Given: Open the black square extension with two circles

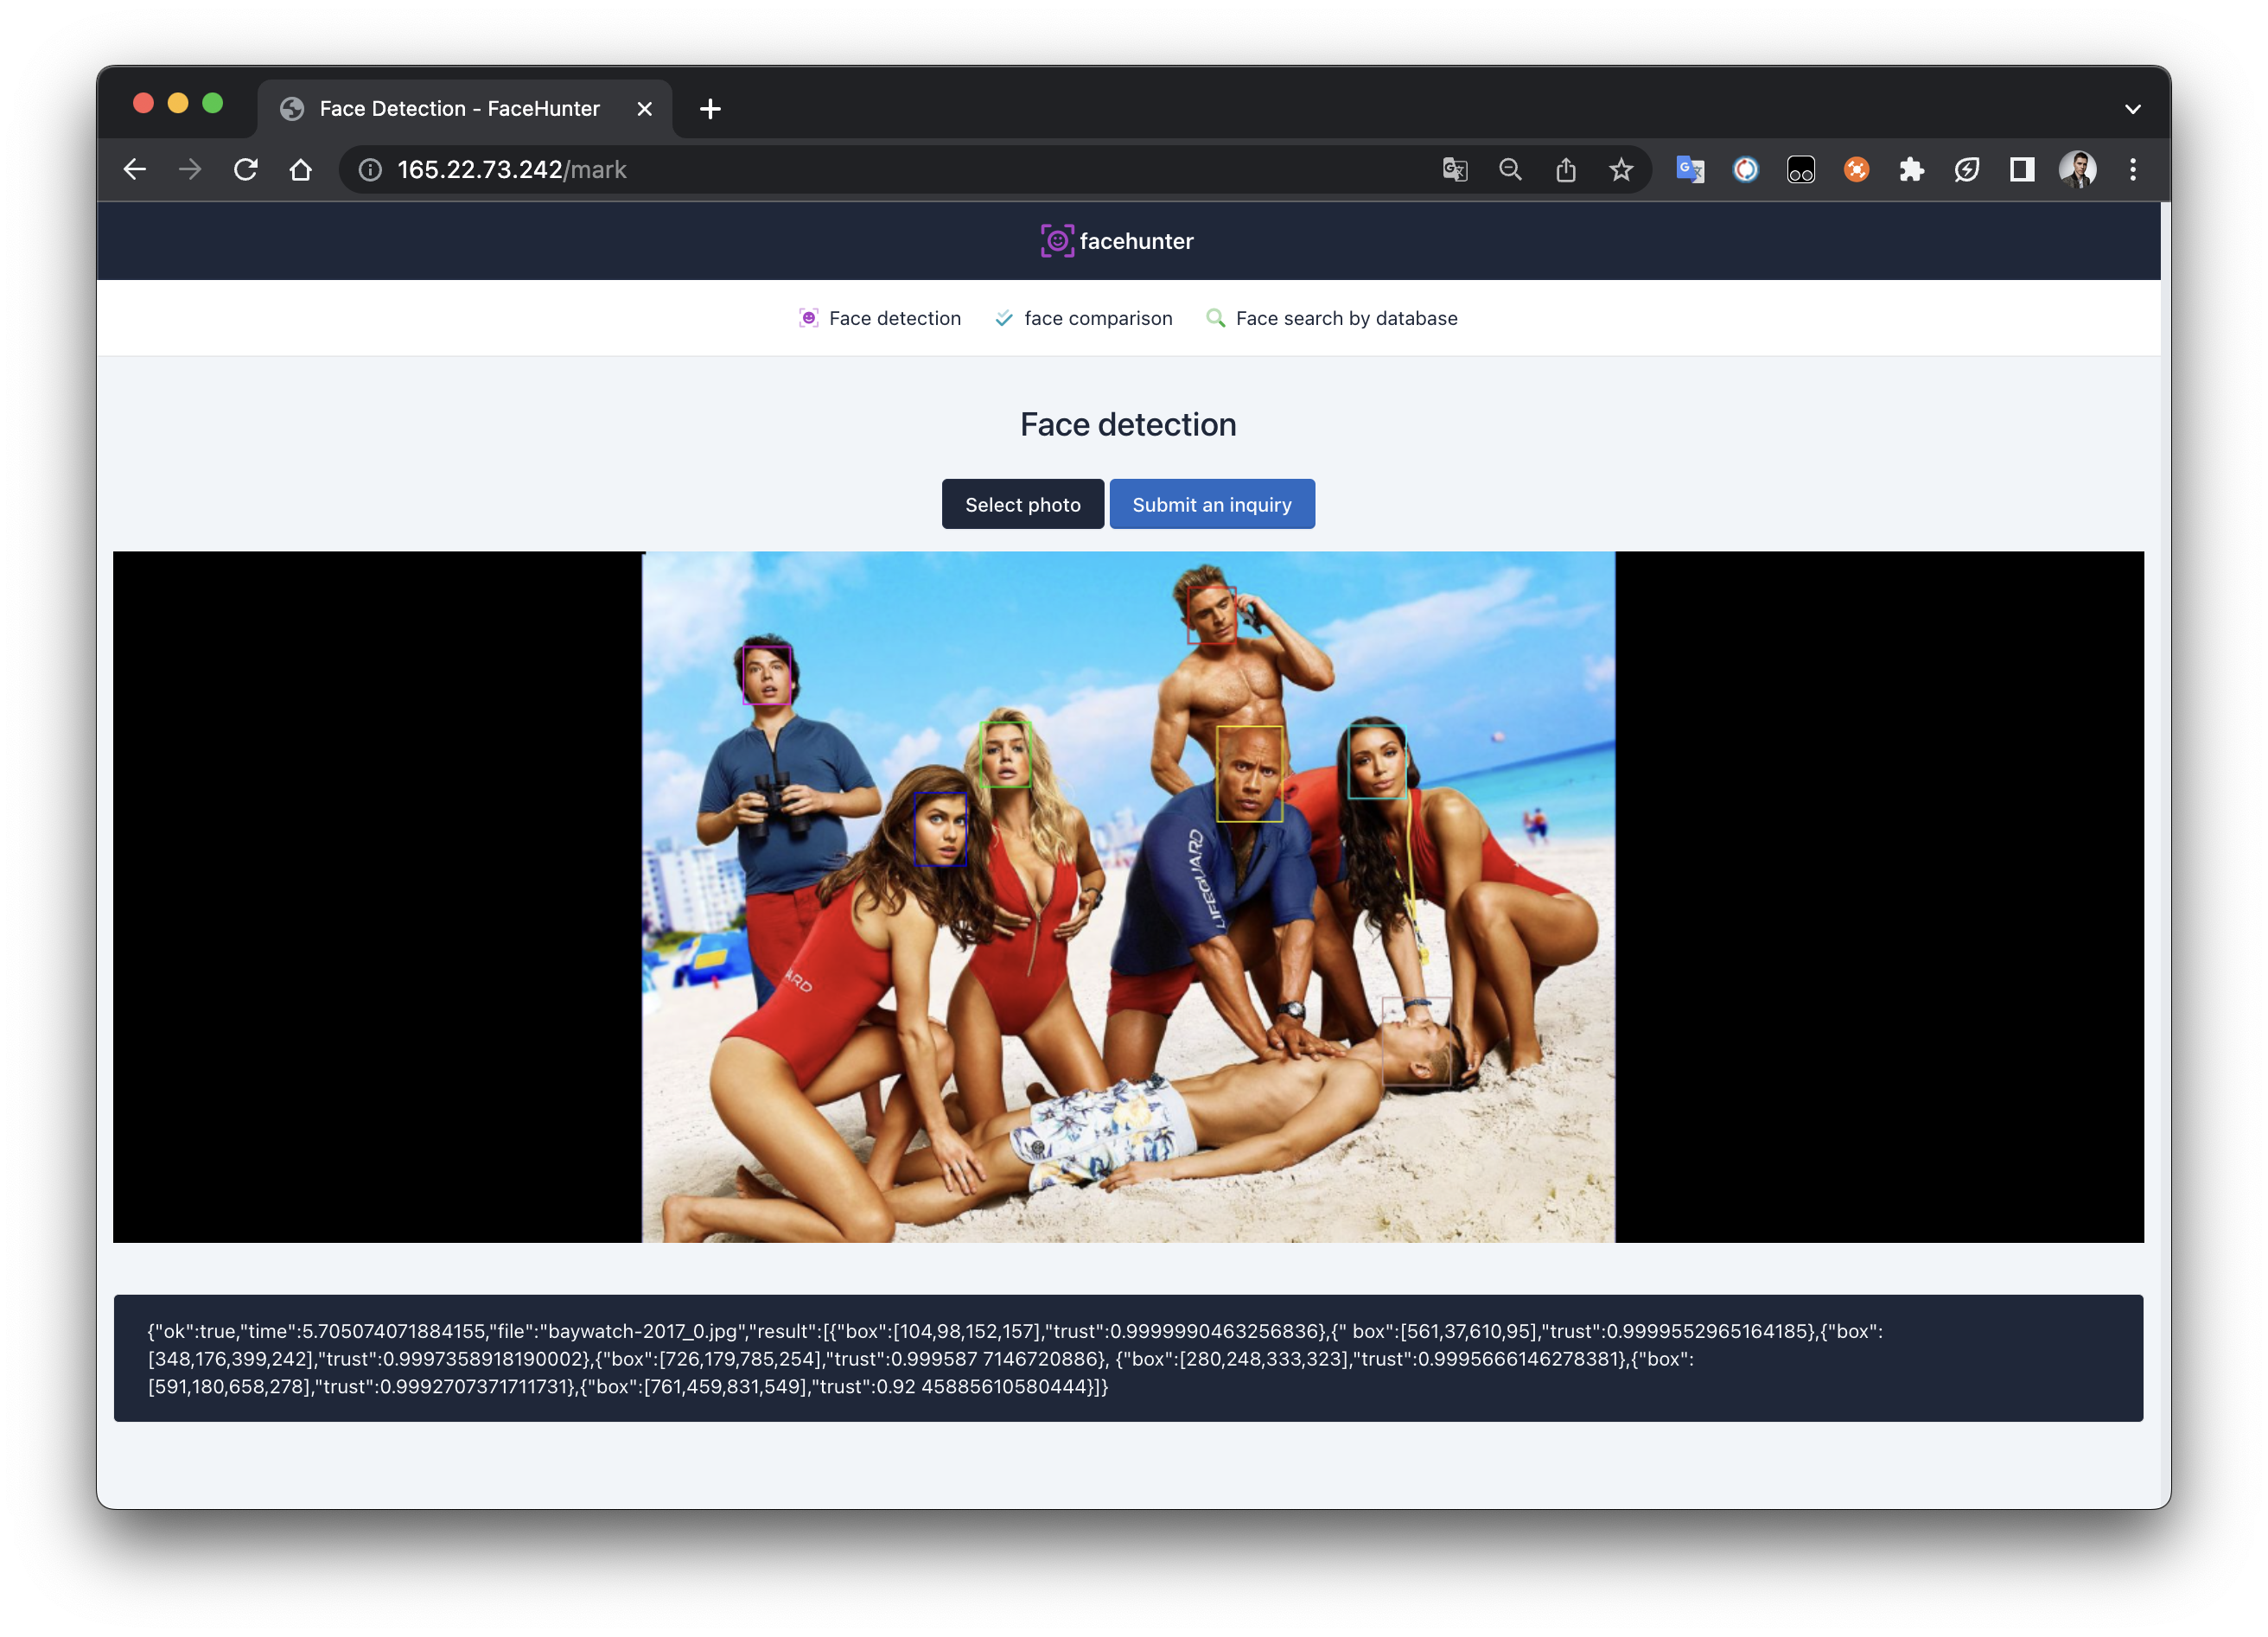Looking at the screenshot, I should (x=1801, y=170).
